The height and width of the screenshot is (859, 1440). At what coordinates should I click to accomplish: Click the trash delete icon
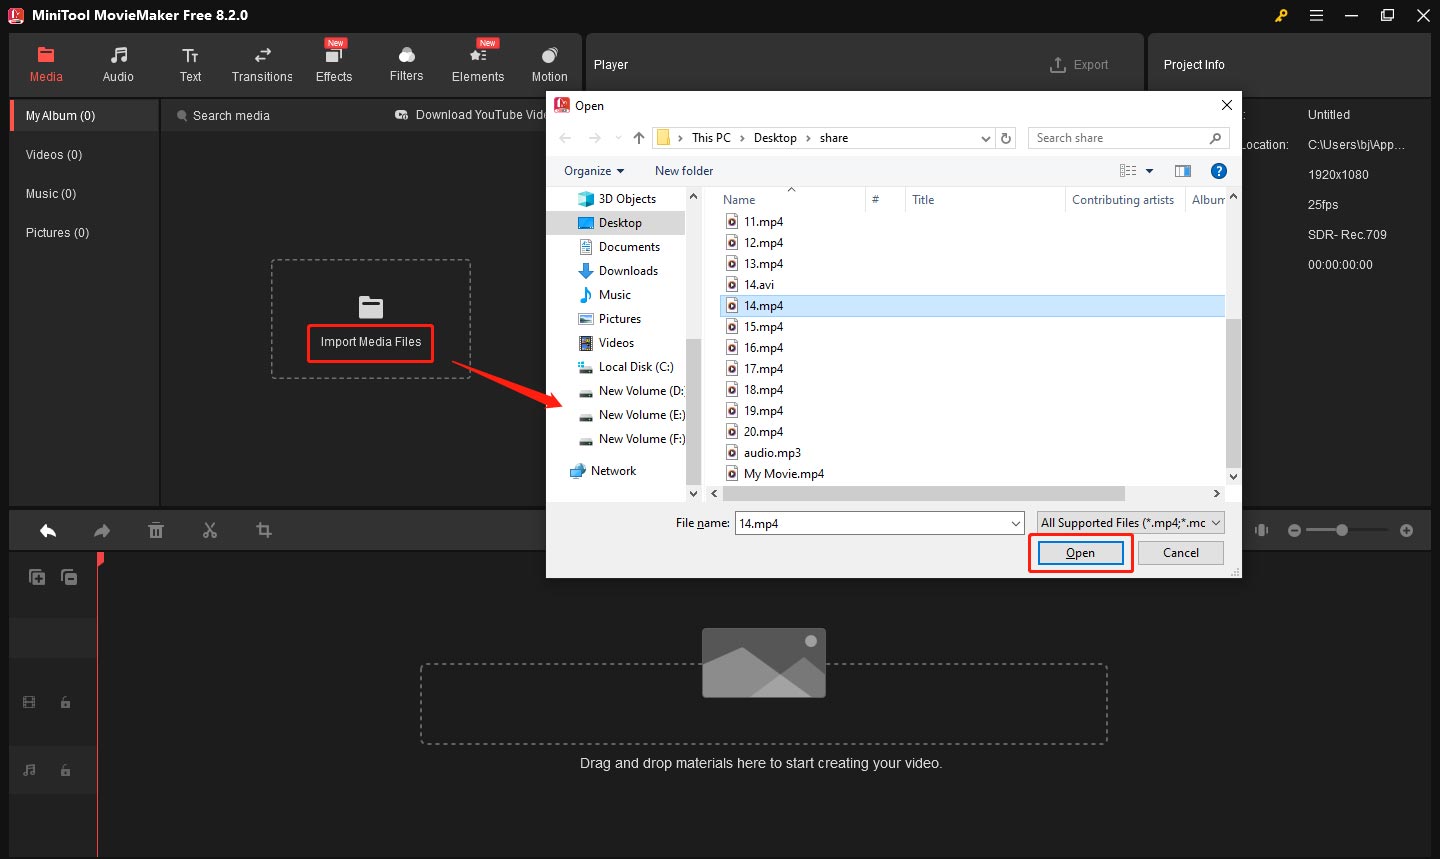point(156,531)
